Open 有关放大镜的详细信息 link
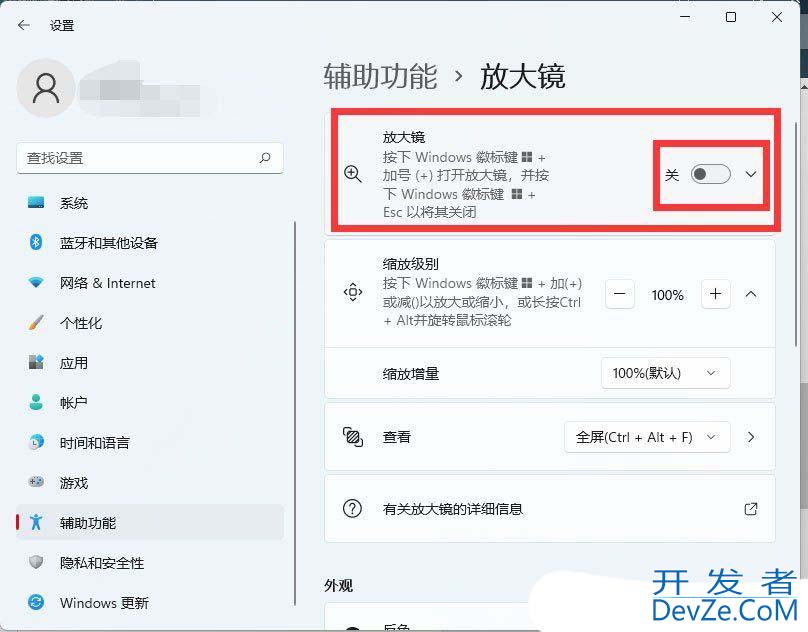The image size is (808, 632). (x=550, y=509)
